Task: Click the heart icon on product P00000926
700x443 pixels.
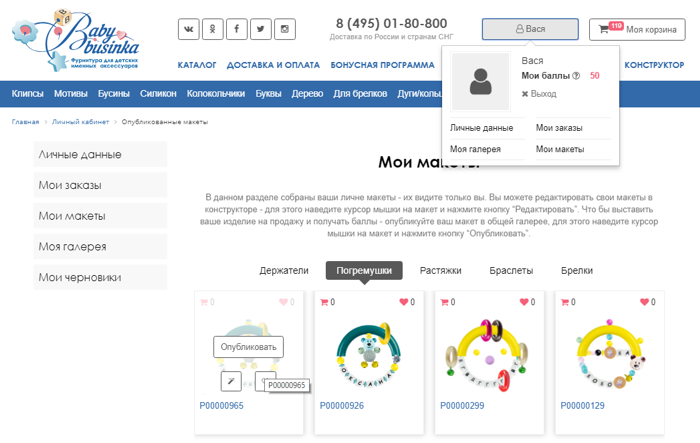Action: click(x=405, y=302)
